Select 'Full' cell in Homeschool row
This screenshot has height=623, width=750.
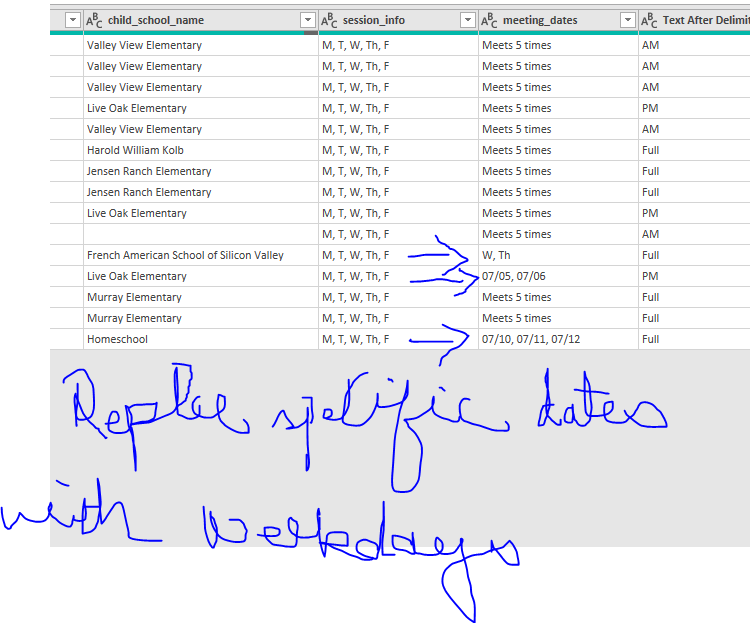pos(694,339)
